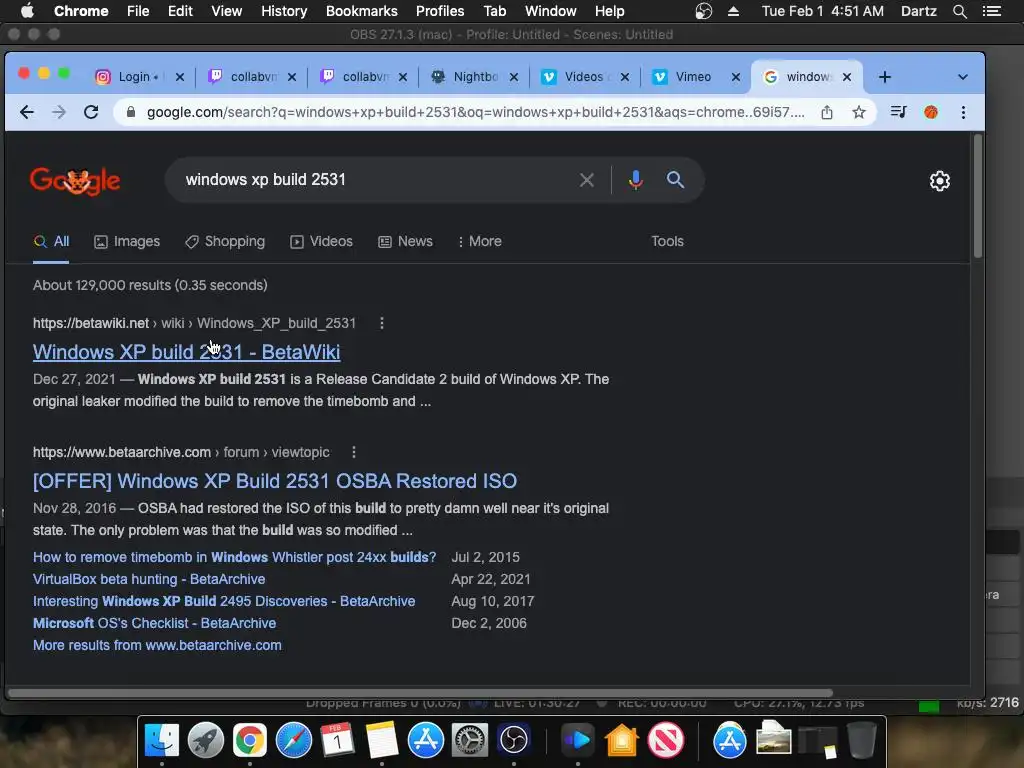Select the Videos search filter
The width and height of the screenshot is (1024, 768).
(x=321, y=242)
